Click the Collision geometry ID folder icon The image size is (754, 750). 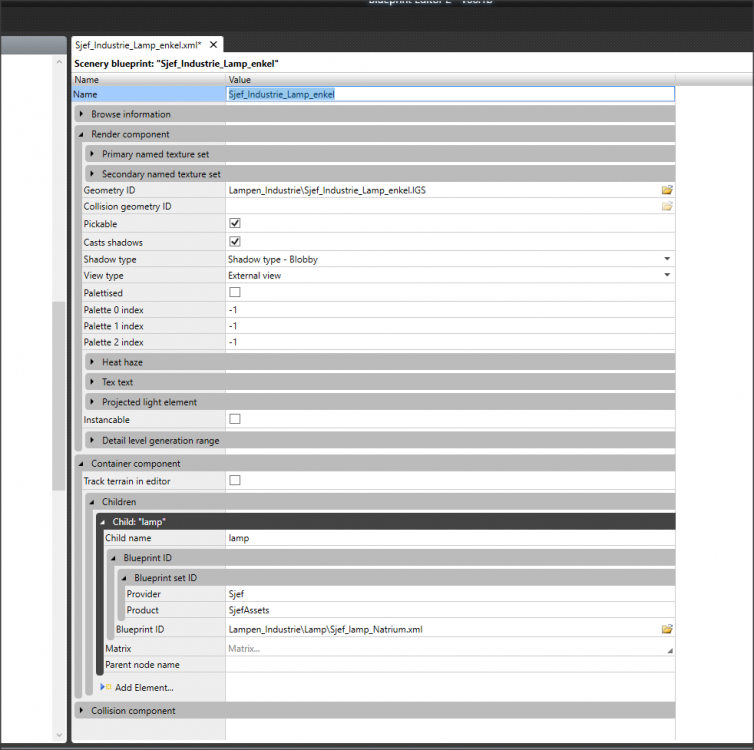click(x=666, y=207)
